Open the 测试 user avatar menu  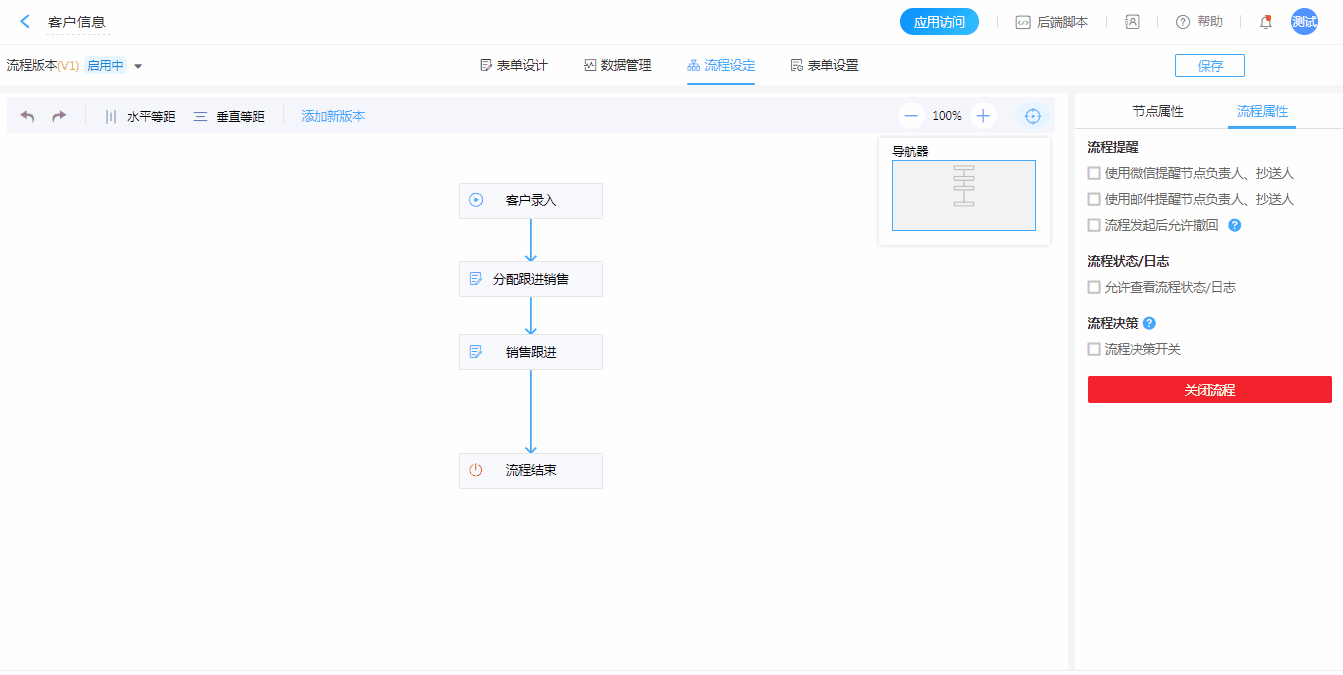click(1304, 22)
